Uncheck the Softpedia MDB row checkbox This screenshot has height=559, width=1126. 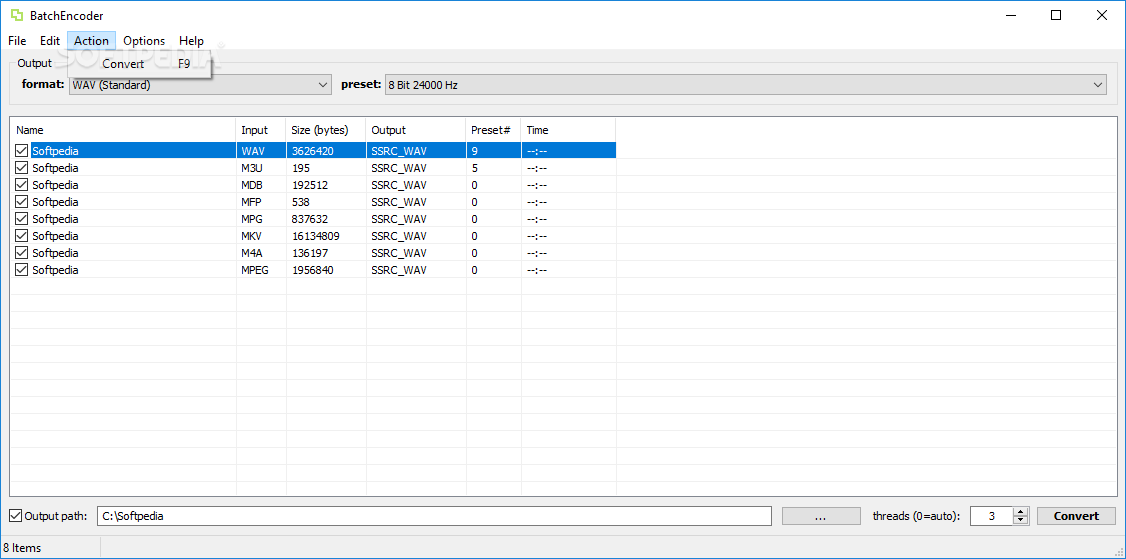[22, 185]
